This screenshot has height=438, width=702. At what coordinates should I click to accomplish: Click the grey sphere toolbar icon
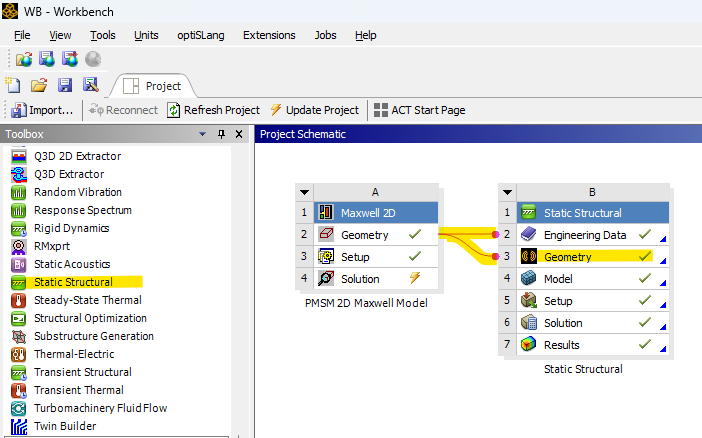coord(93,59)
